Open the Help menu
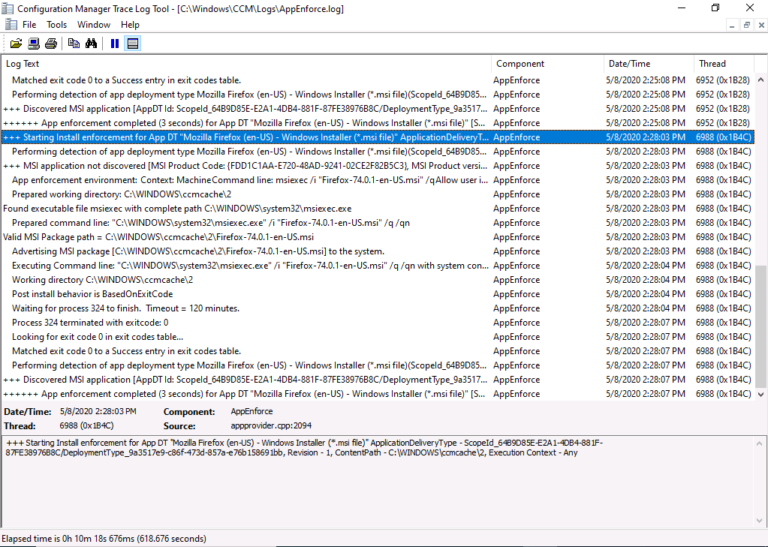 130,24
